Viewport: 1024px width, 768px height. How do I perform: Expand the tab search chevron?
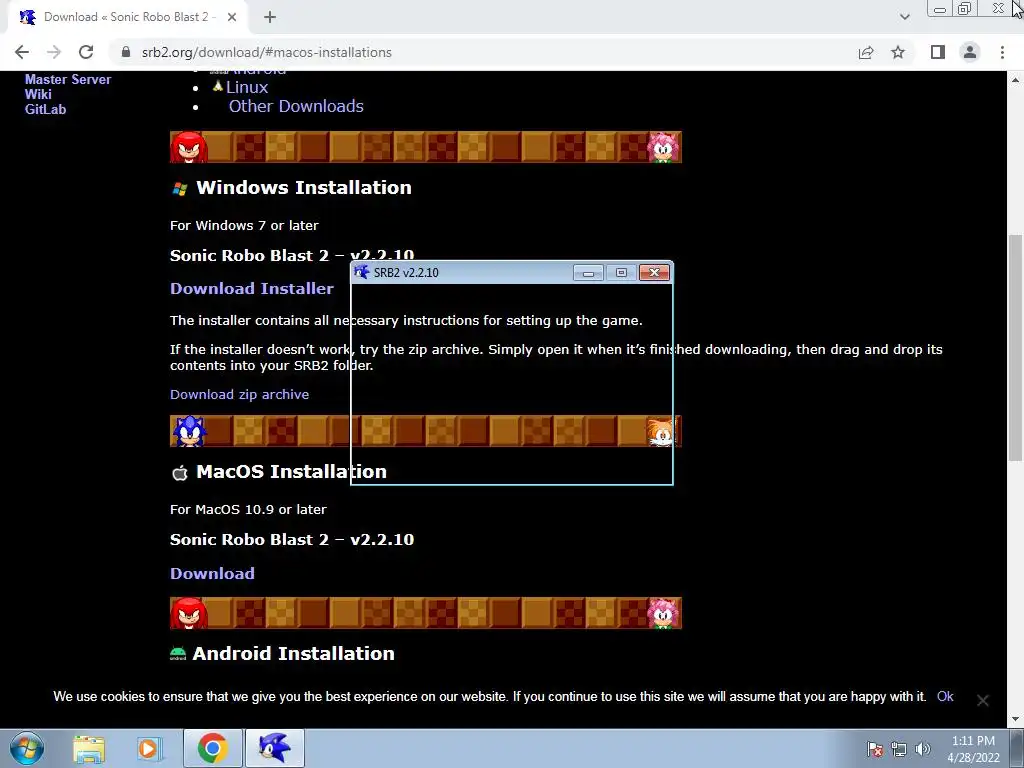click(904, 17)
